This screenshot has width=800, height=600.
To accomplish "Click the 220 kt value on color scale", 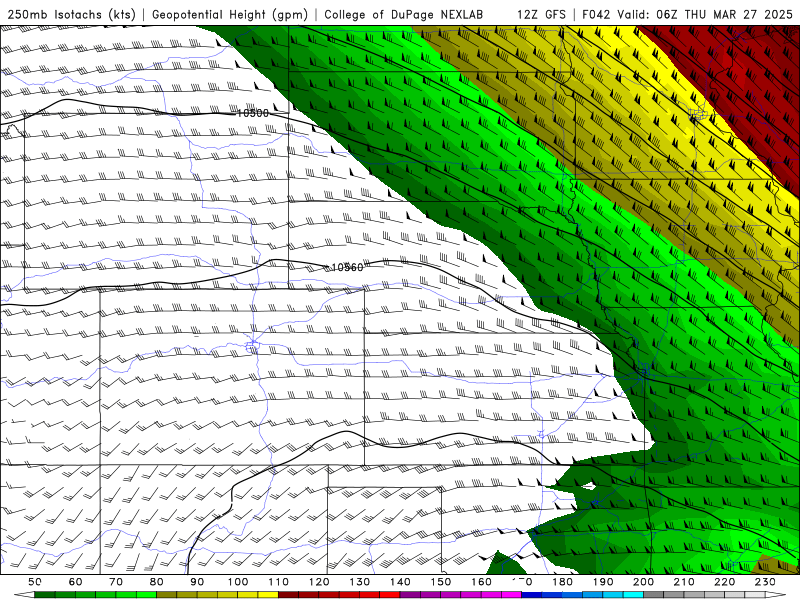I will 725,582.
